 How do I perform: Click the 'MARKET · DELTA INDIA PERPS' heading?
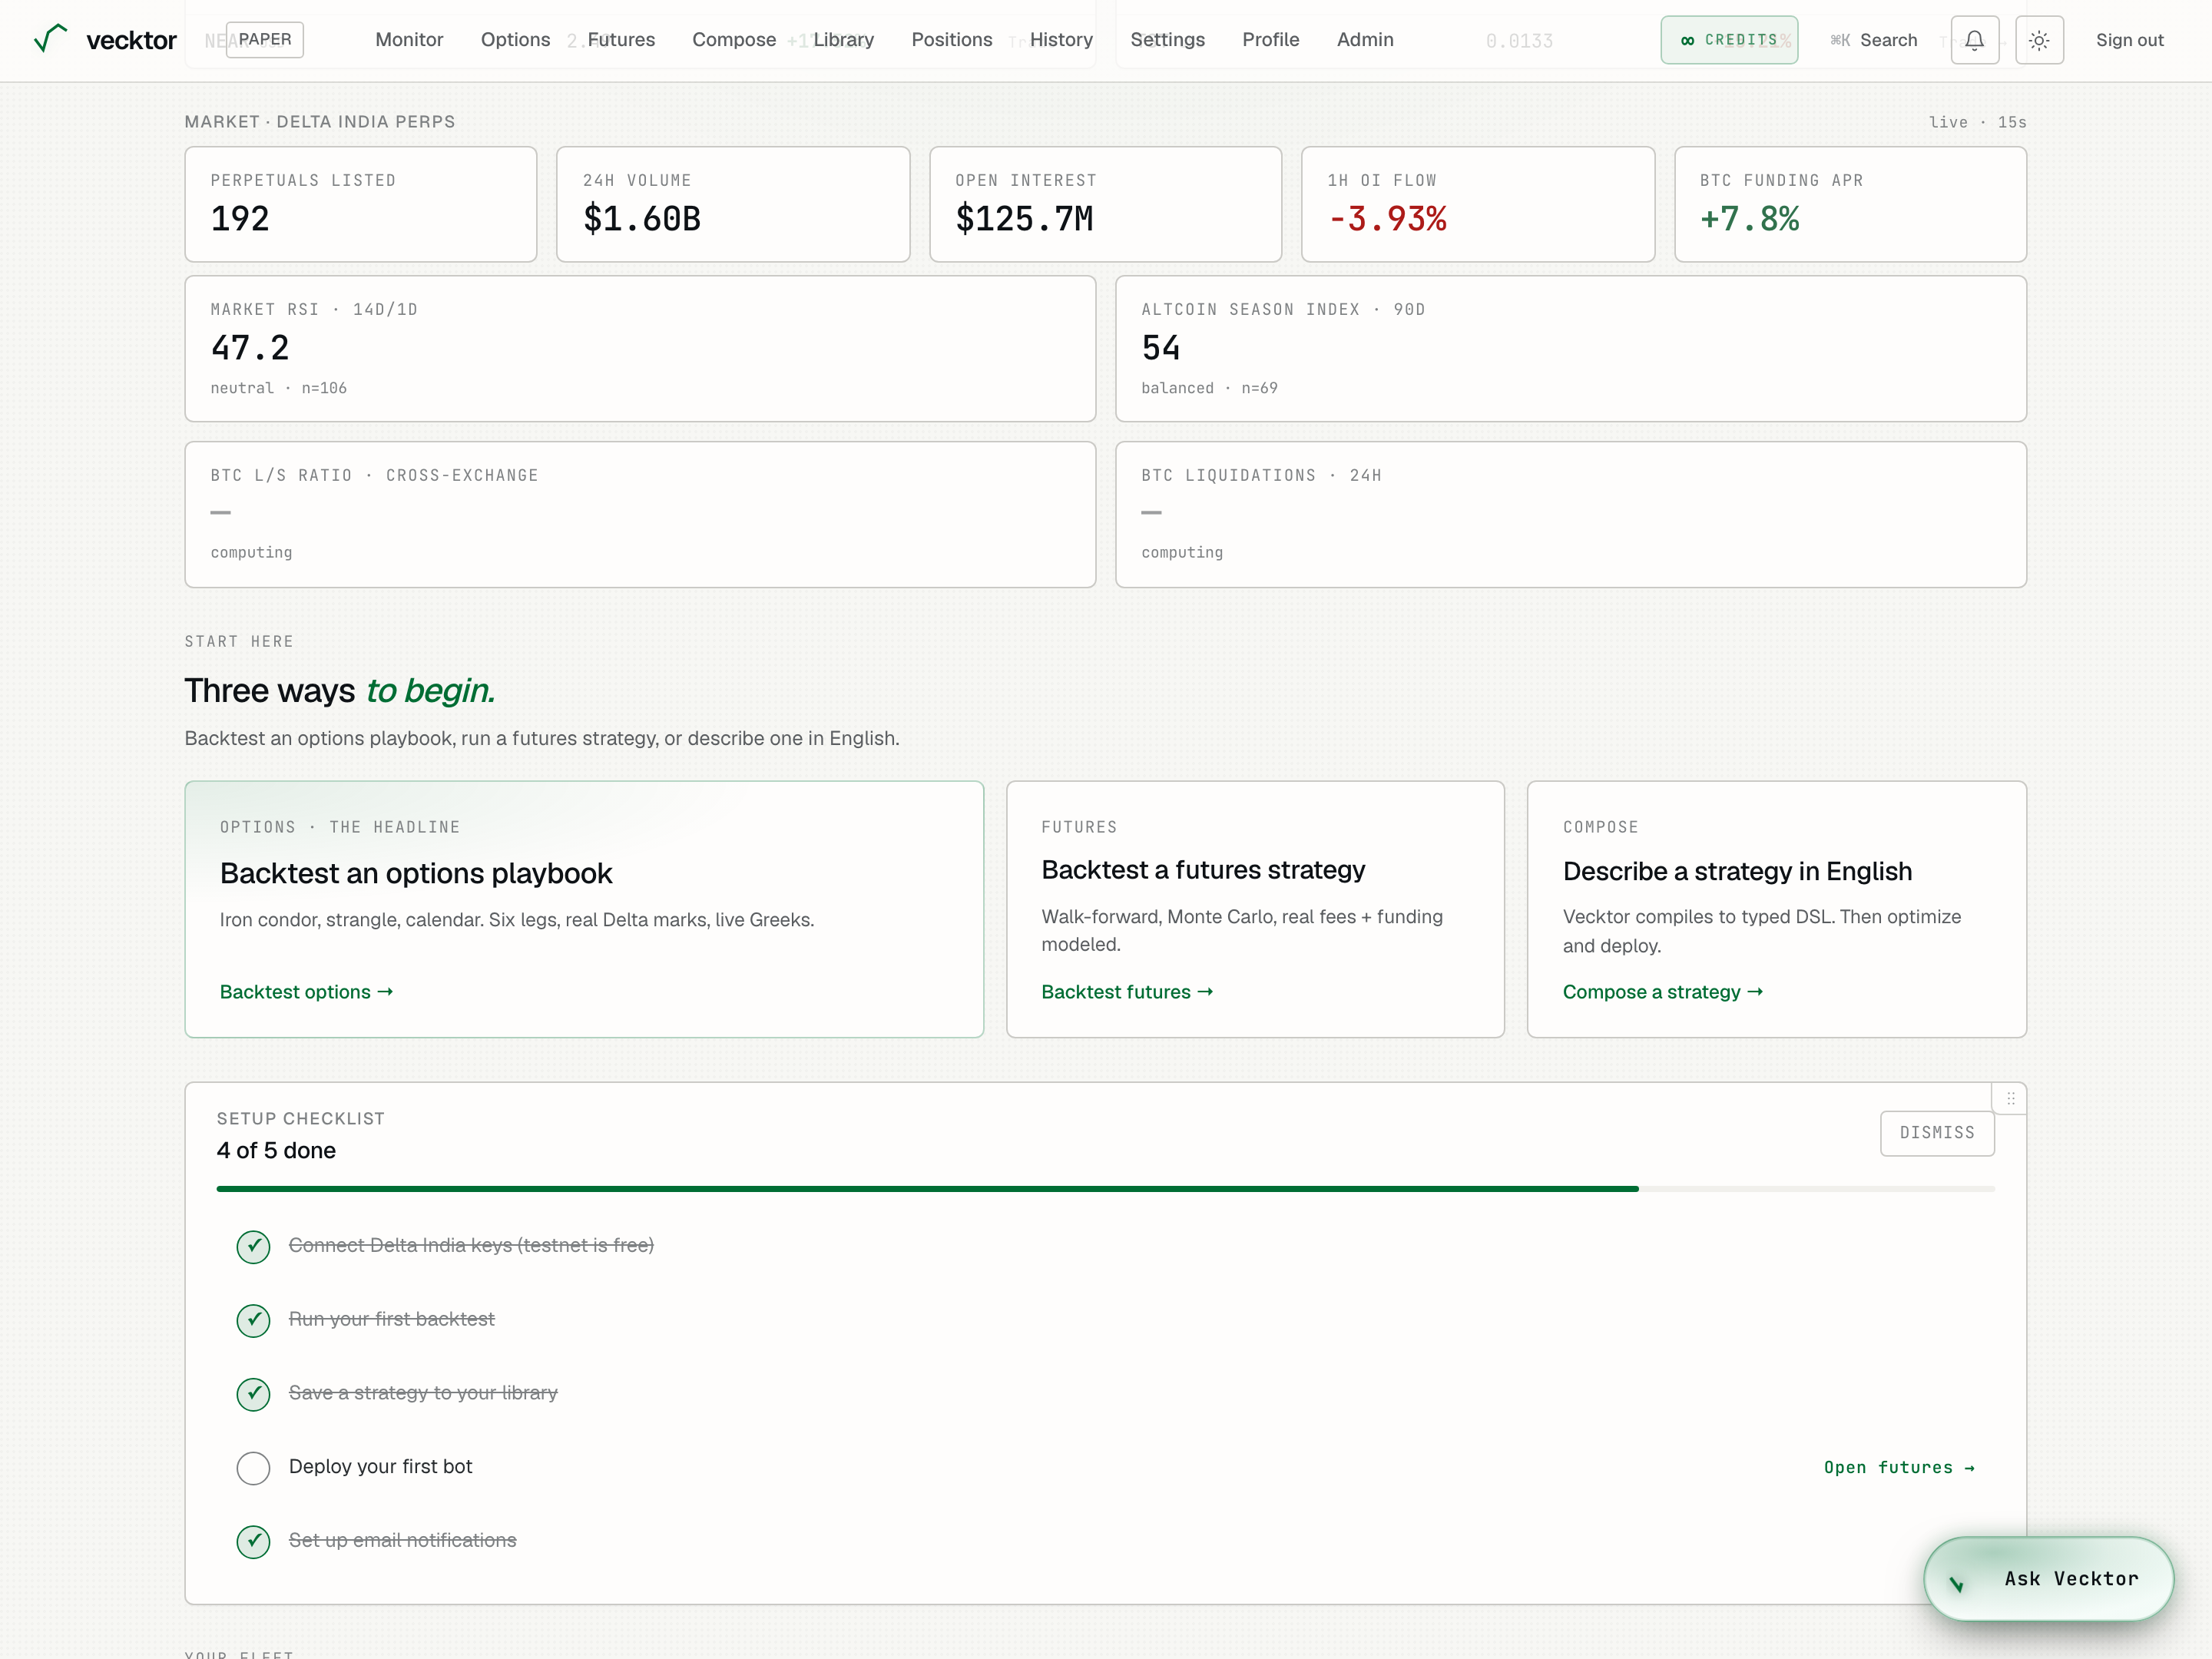[320, 122]
